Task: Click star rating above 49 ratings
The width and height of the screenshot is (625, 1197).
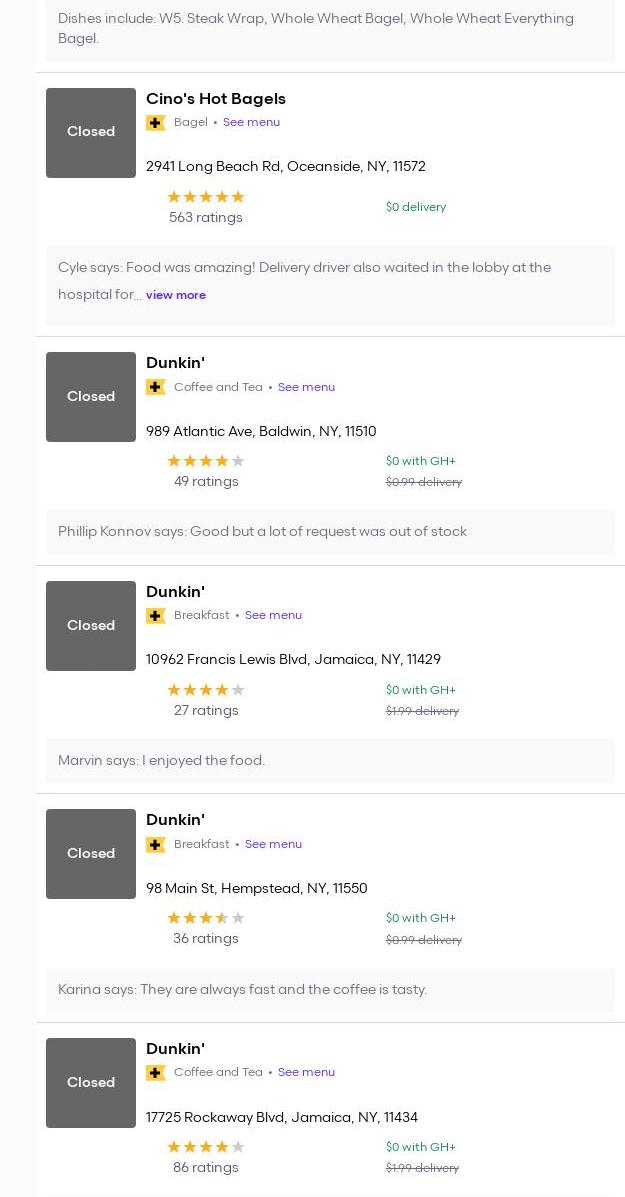Action: [205, 461]
